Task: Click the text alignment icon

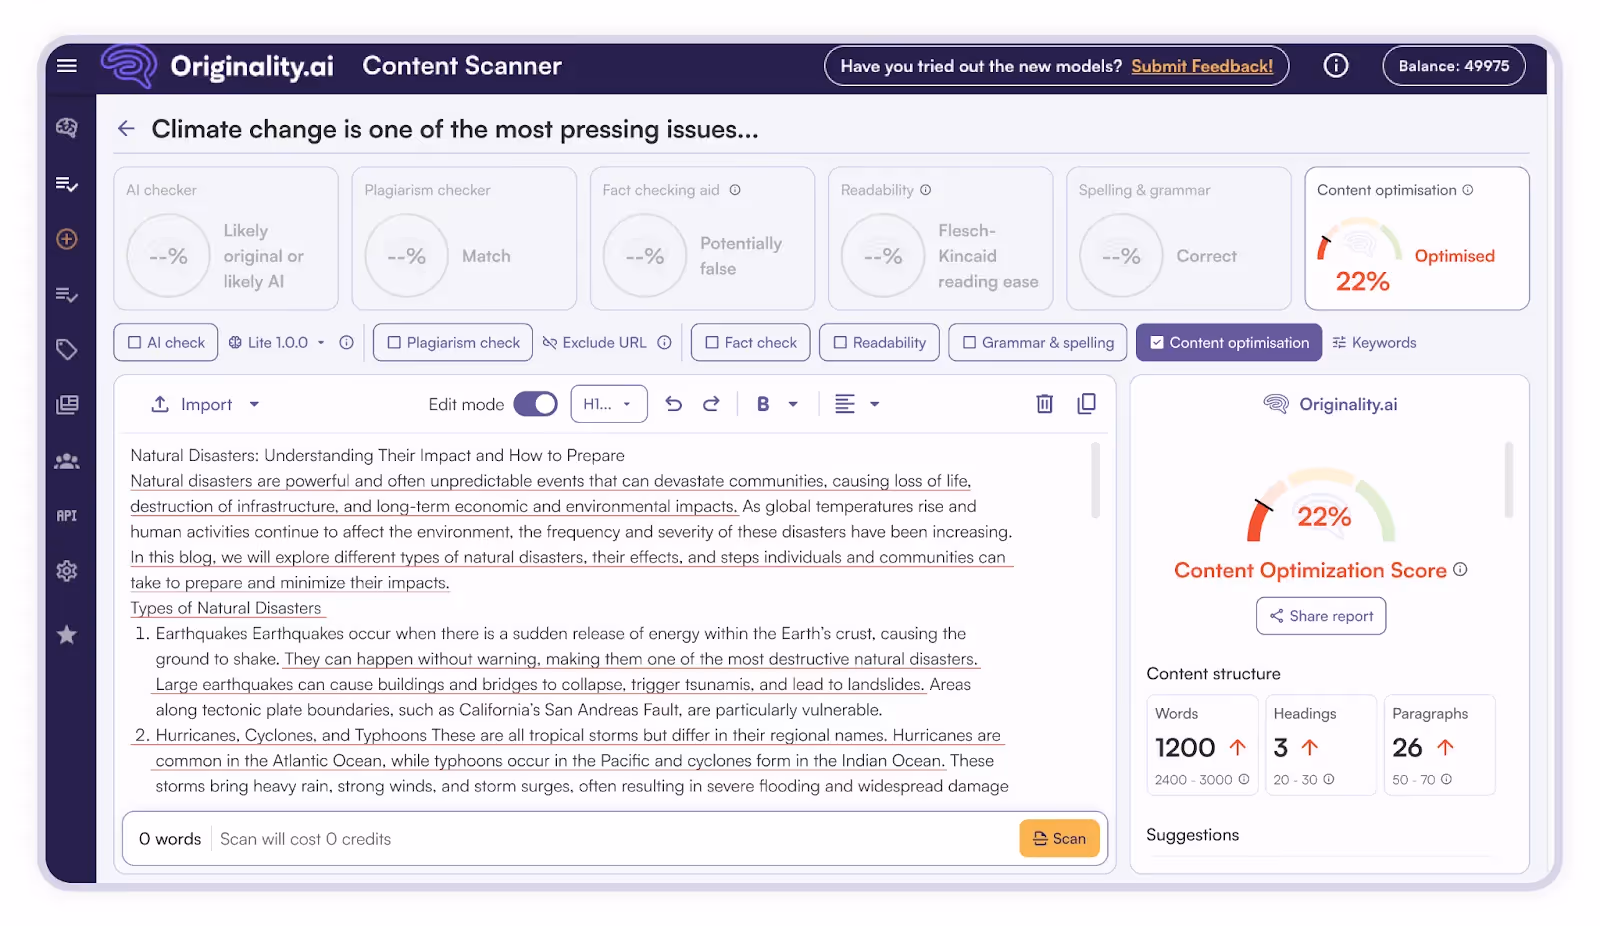Action: [845, 404]
